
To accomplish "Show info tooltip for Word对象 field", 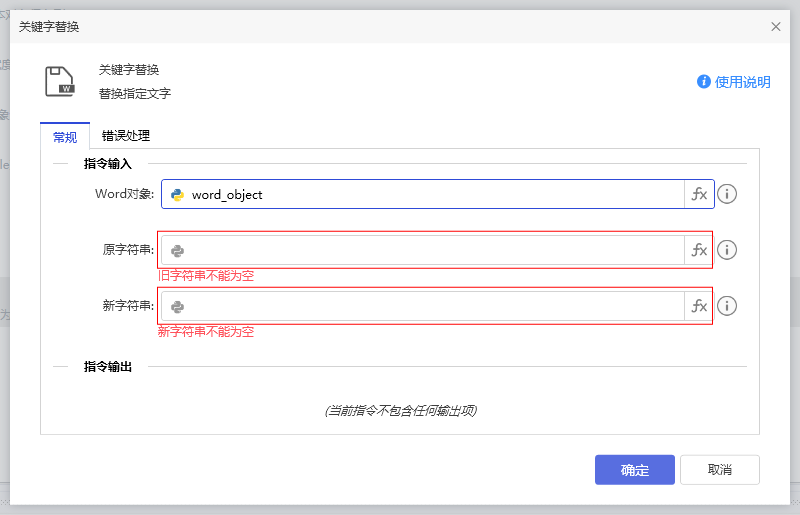I will 728,194.
